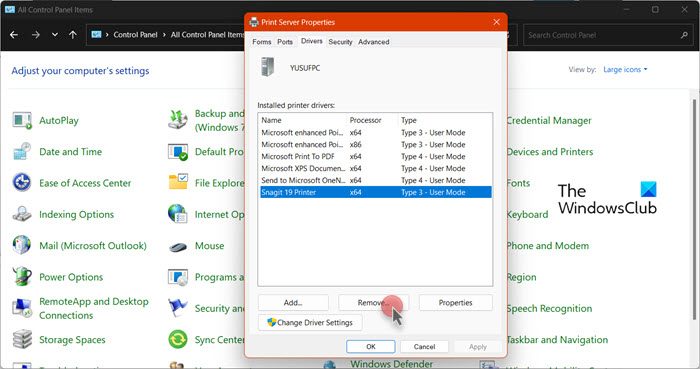700x369 pixels.
Task: Open the Mouse icon
Action: [x=178, y=246]
